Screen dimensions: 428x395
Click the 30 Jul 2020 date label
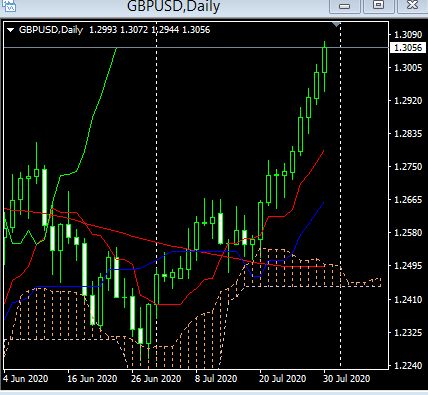347,379
